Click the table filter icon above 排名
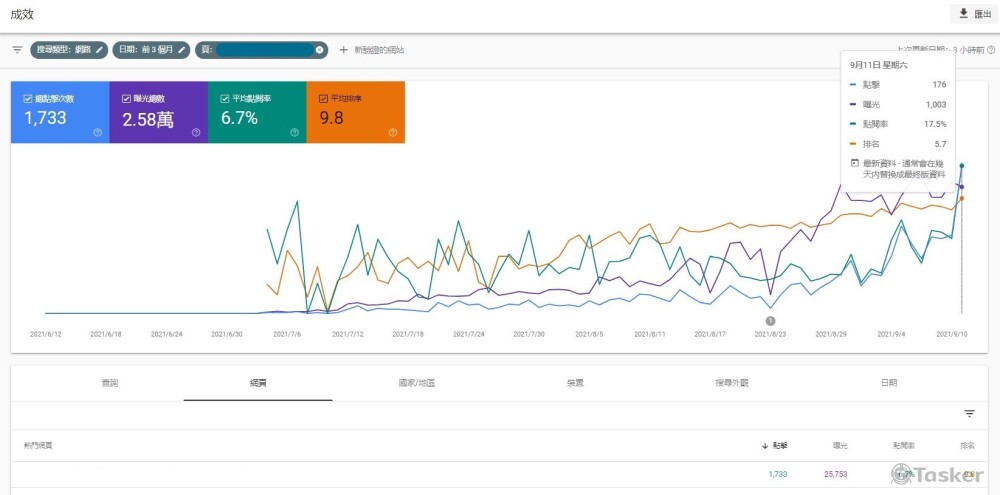1000x495 pixels. (x=969, y=414)
